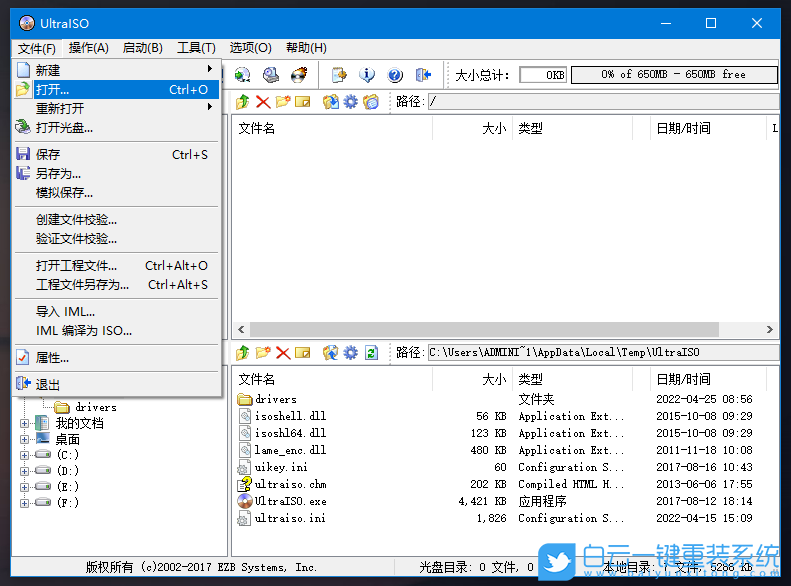Expand the (C:) drive node
This screenshot has height=586, width=791.
[24, 455]
